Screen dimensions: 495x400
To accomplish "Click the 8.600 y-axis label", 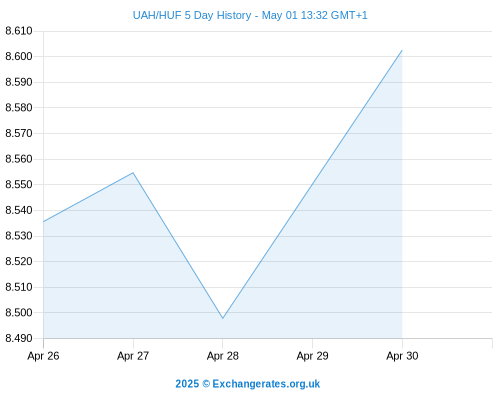I will [19, 56].
